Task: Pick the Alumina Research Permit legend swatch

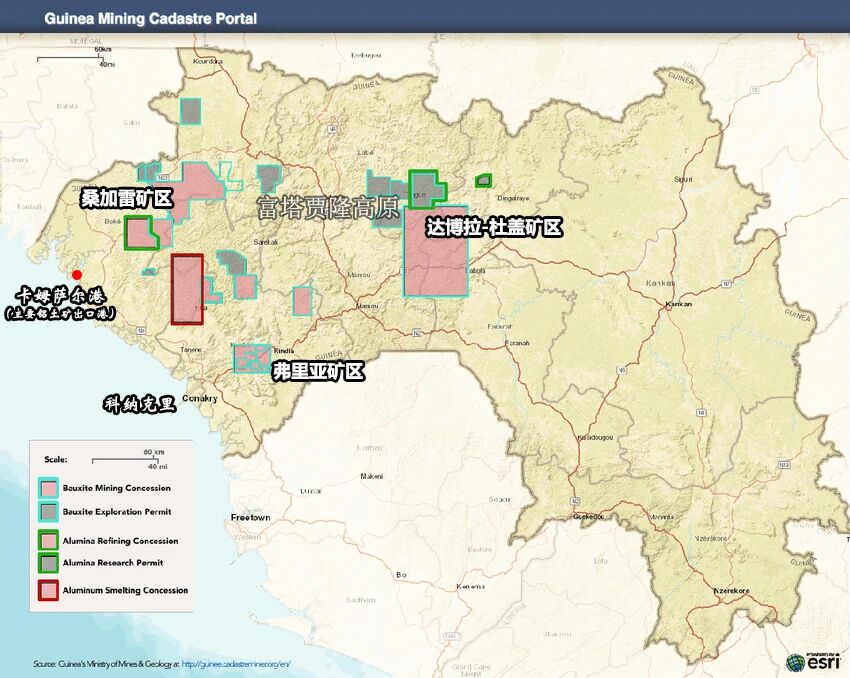Action: pos(48,563)
